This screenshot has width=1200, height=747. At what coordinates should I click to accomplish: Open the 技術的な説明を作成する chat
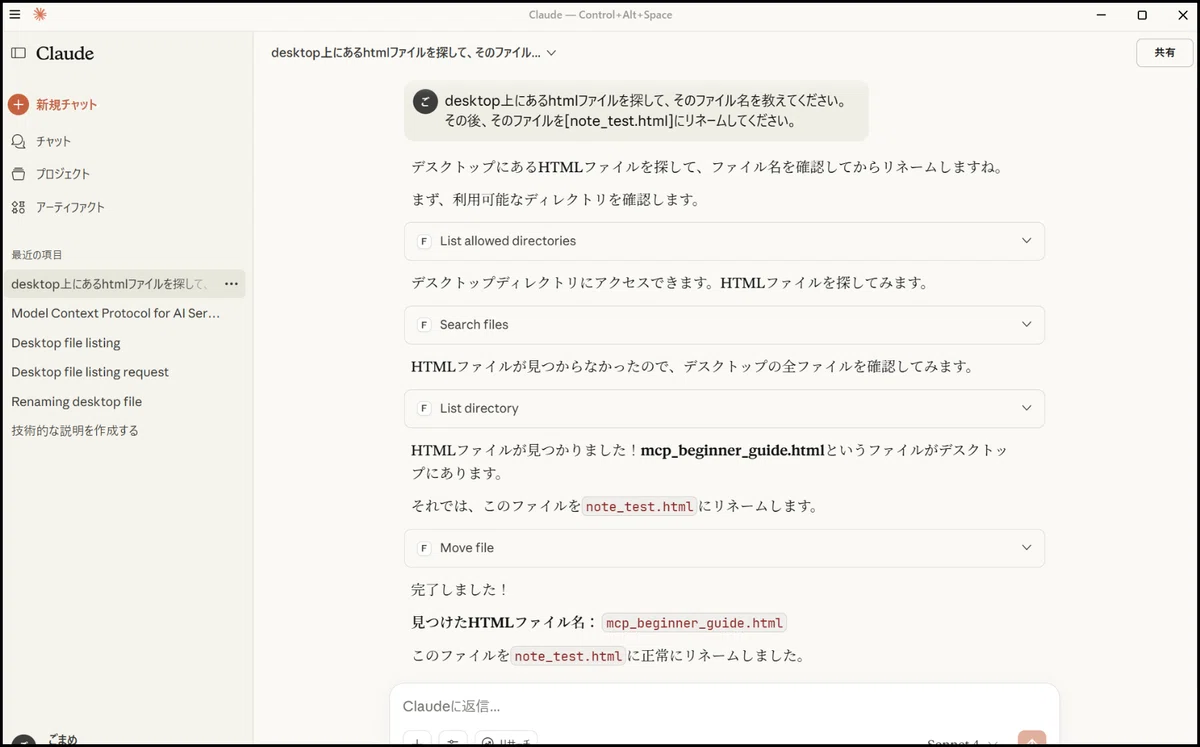pyautogui.click(x=75, y=431)
